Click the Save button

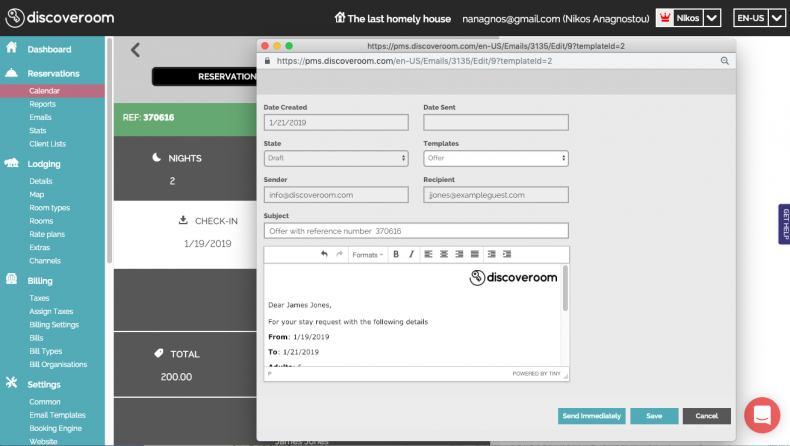tap(654, 416)
